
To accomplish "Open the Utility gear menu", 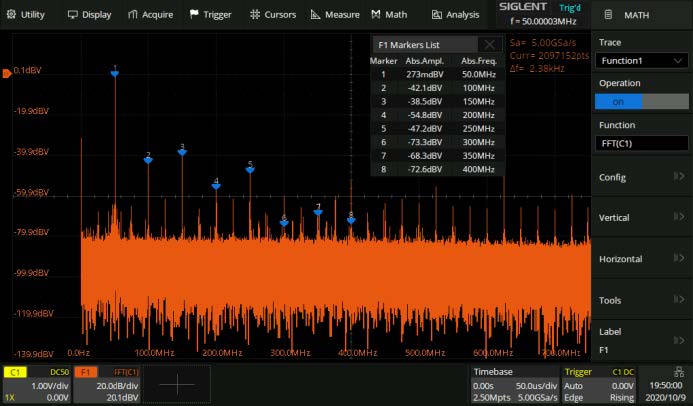I will click(25, 15).
